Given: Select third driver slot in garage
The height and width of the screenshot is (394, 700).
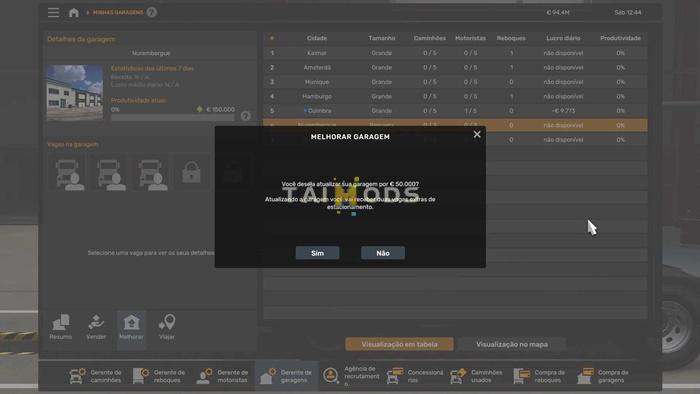Looking at the screenshot, I should click(151, 173).
